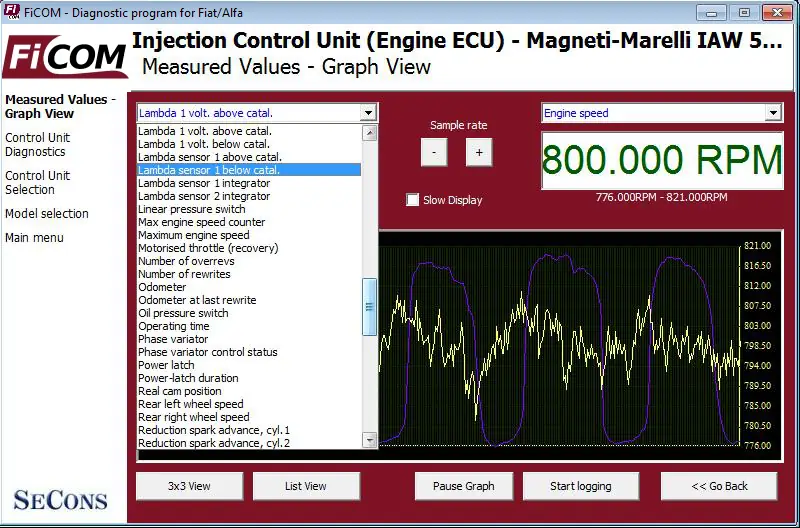Screen dimensions: 800x528
Task: Open the Lambda 1 volt. above catal. dropdown arrow
Action: click(x=368, y=113)
